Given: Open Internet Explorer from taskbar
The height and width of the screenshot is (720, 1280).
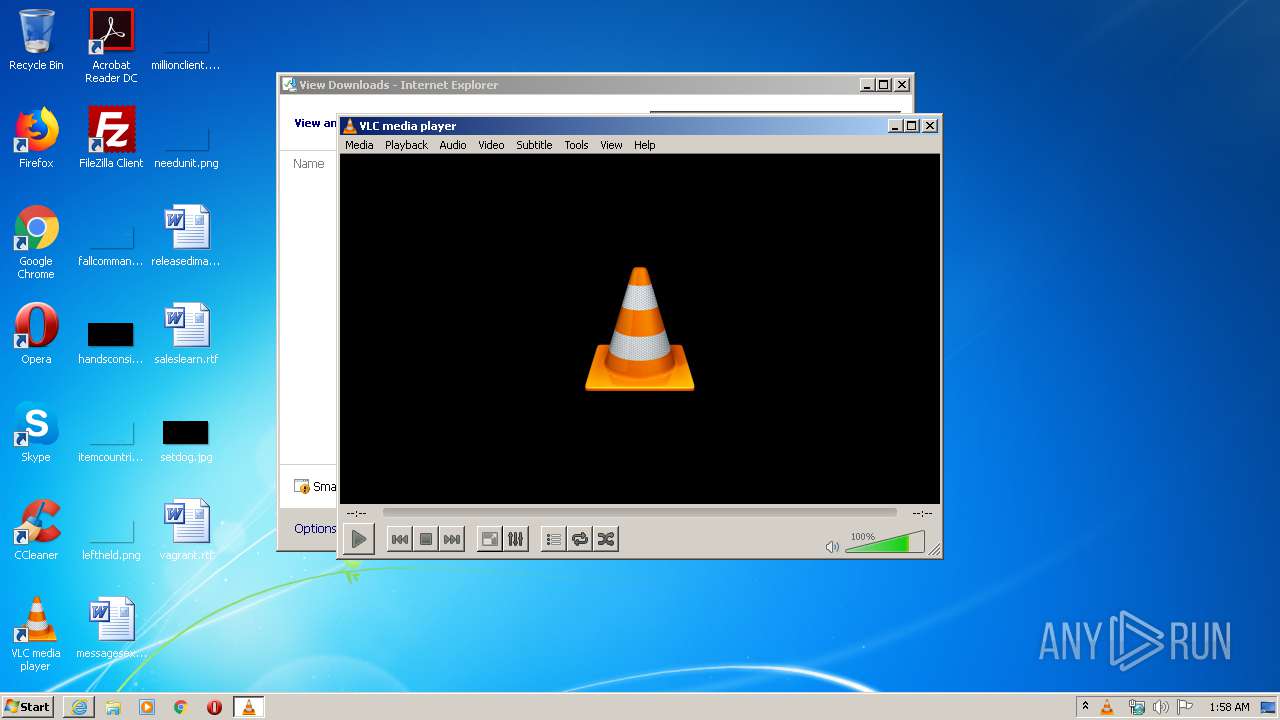Looking at the screenshot, I should tap(79, 707).
